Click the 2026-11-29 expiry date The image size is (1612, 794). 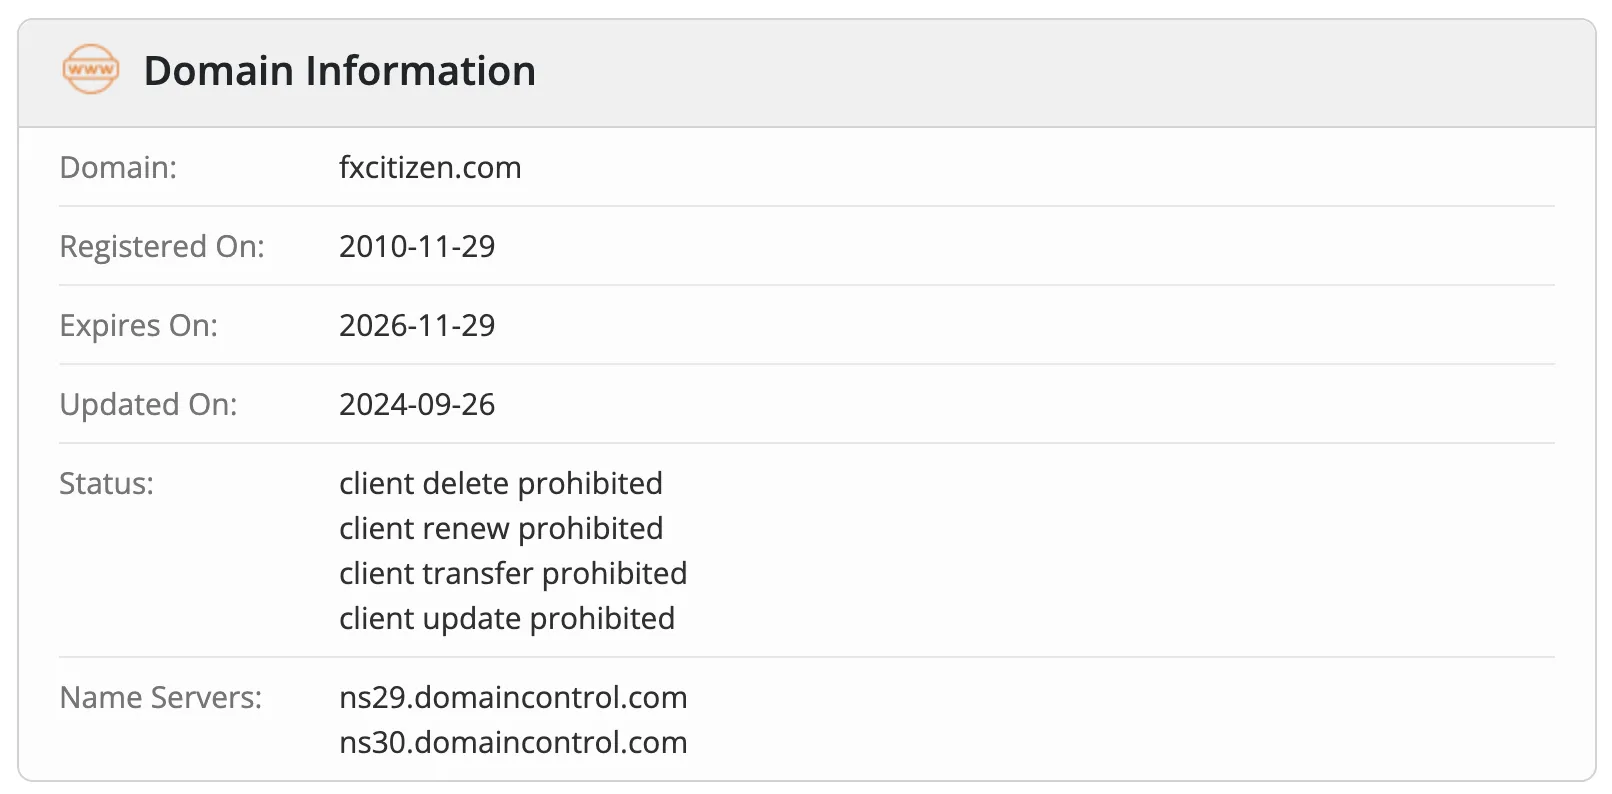(417, 325)
